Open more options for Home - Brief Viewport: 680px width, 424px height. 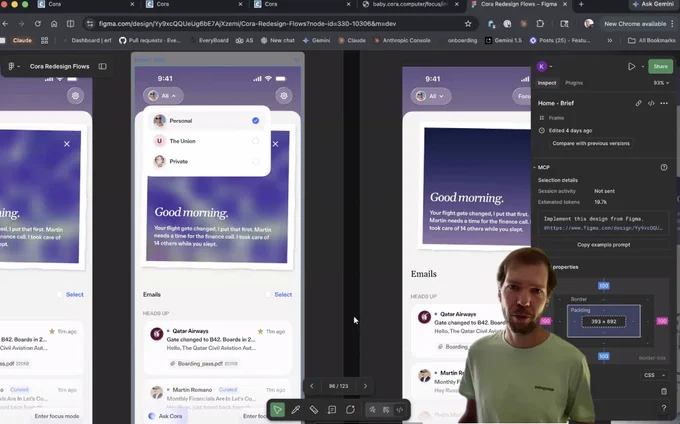(x=664, y=103)
